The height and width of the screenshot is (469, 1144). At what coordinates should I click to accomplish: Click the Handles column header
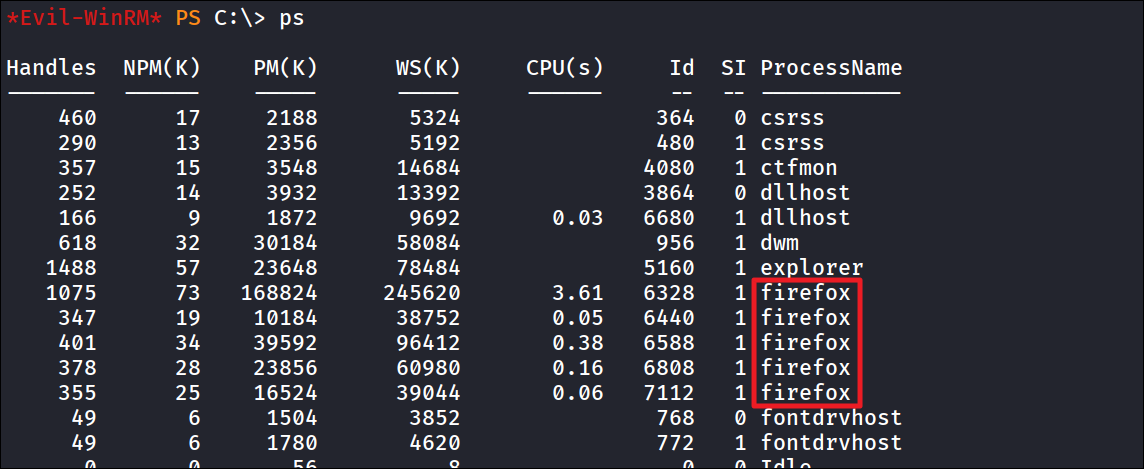(51, 68)
